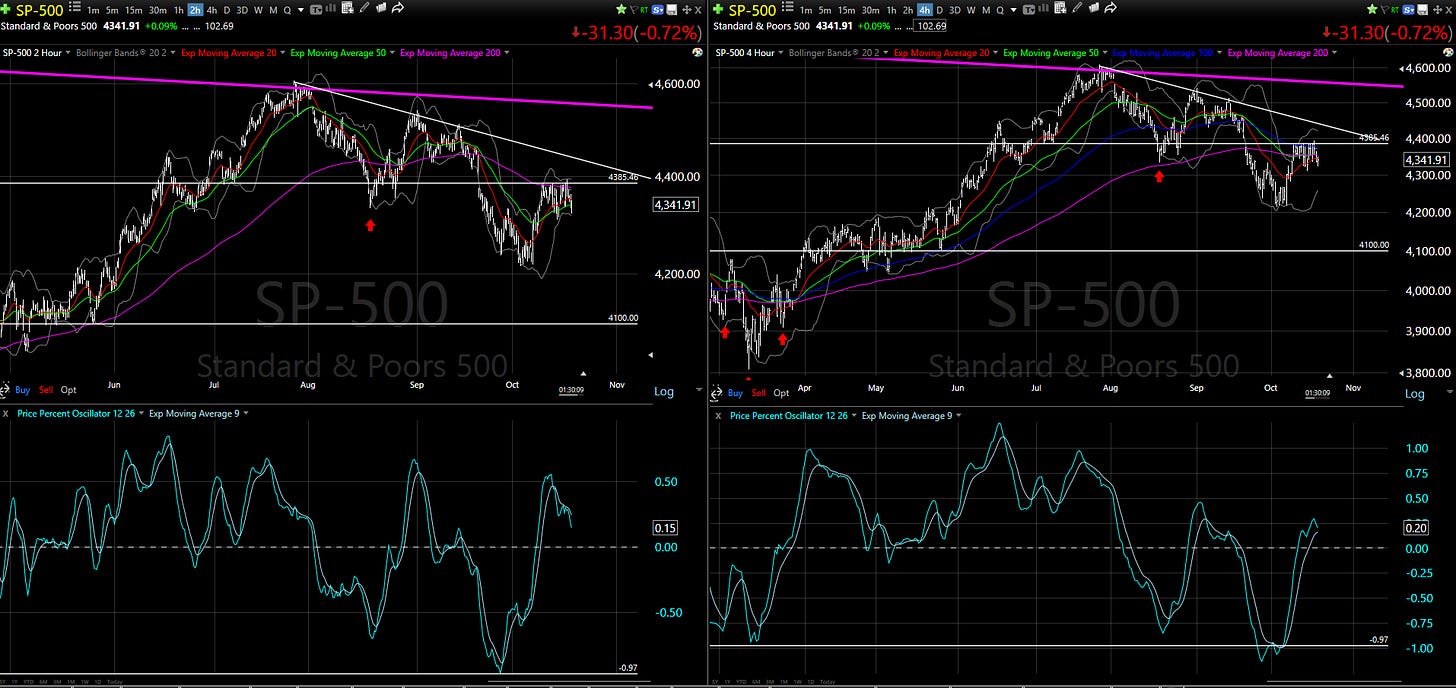The height and width of the screenshot is (688, 1456).
Task: Open the timeframe arrow after Q on the 2 Hour chart
Action: pos(300,10)
